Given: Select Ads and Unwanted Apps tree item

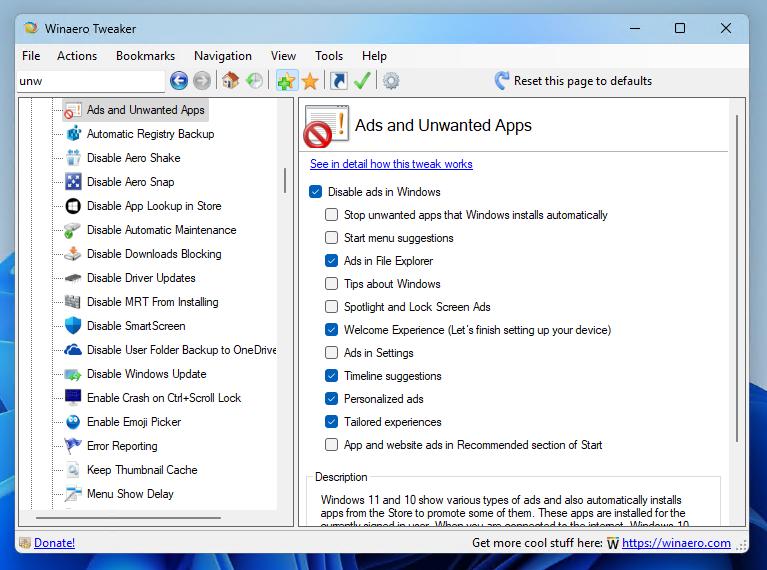Looking at the screenshot, I should click(146, 110).
